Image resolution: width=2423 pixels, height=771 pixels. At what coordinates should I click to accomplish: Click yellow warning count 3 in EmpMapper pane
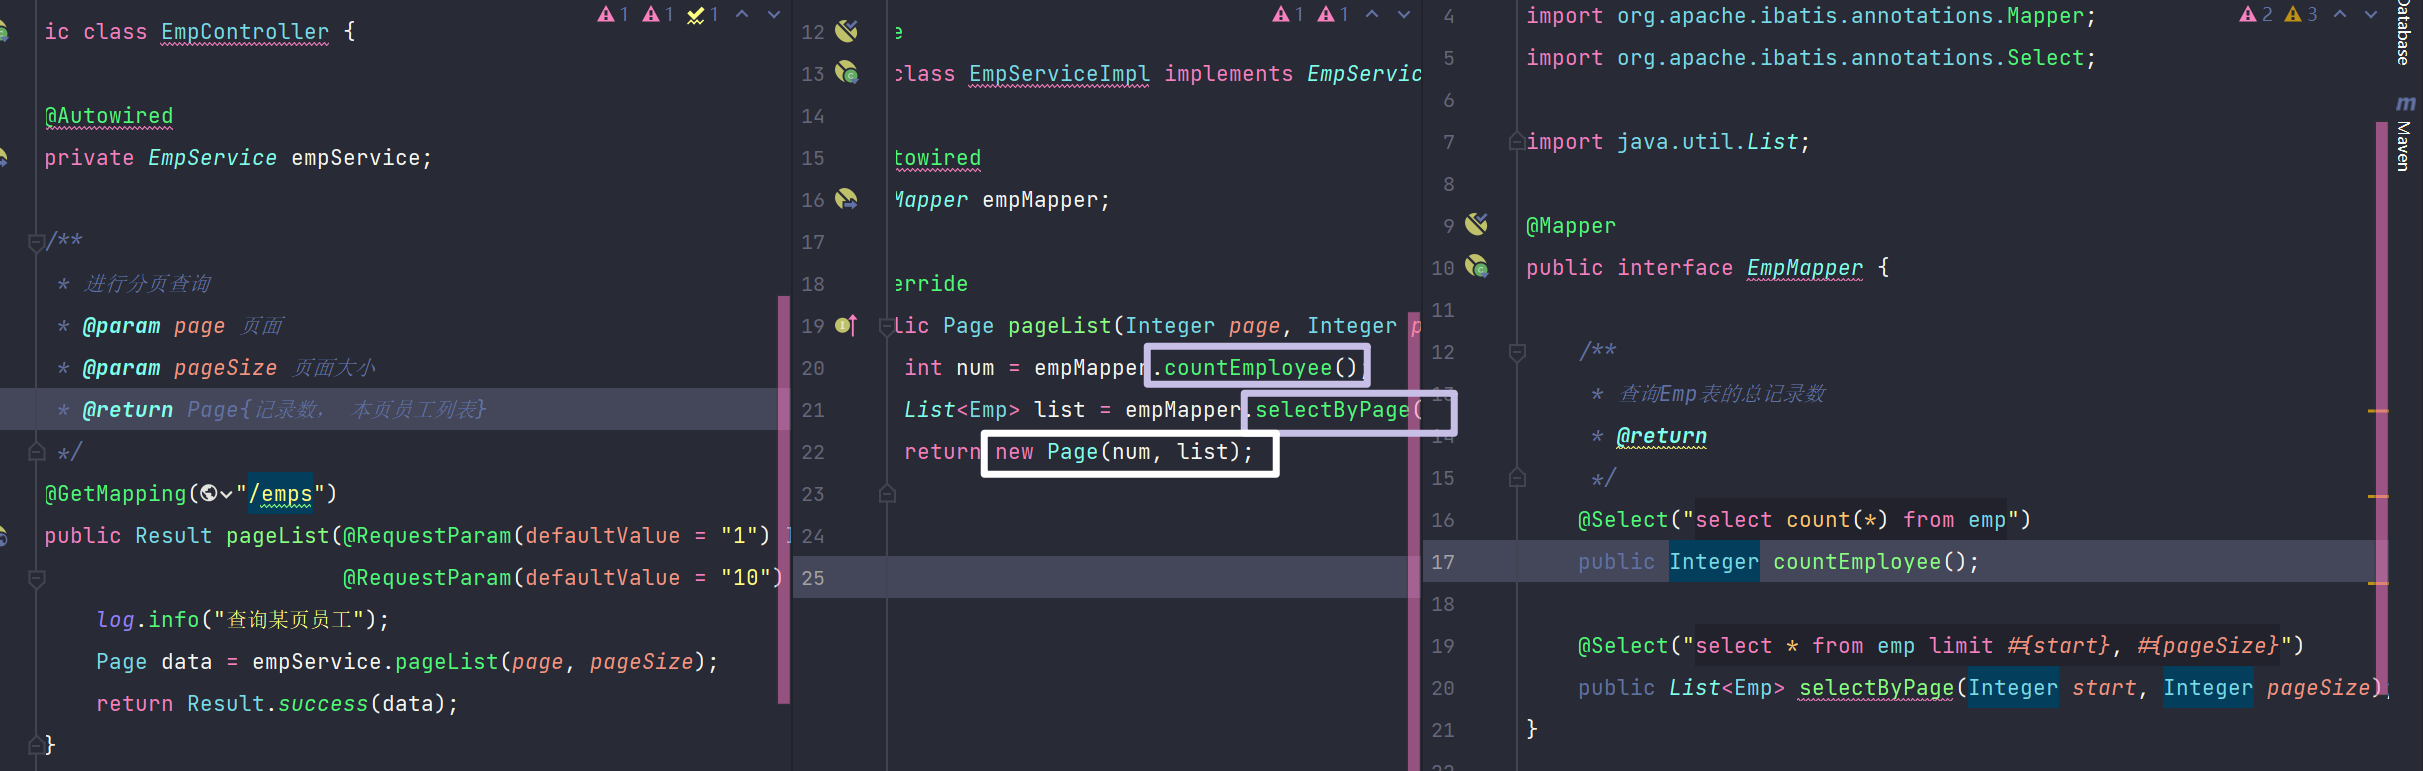[2301, 14]
